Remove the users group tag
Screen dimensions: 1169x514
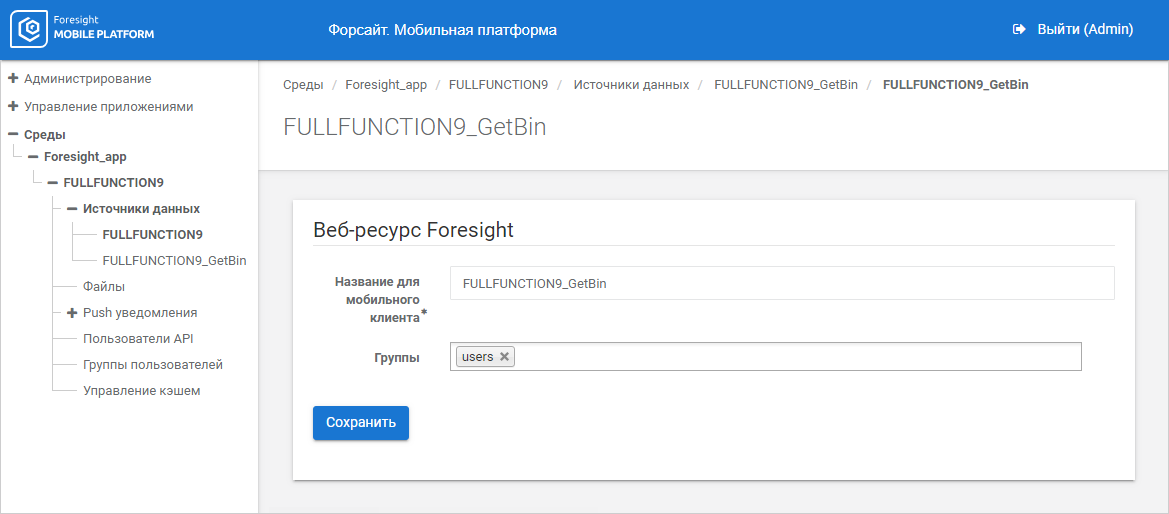coord(505,357)
